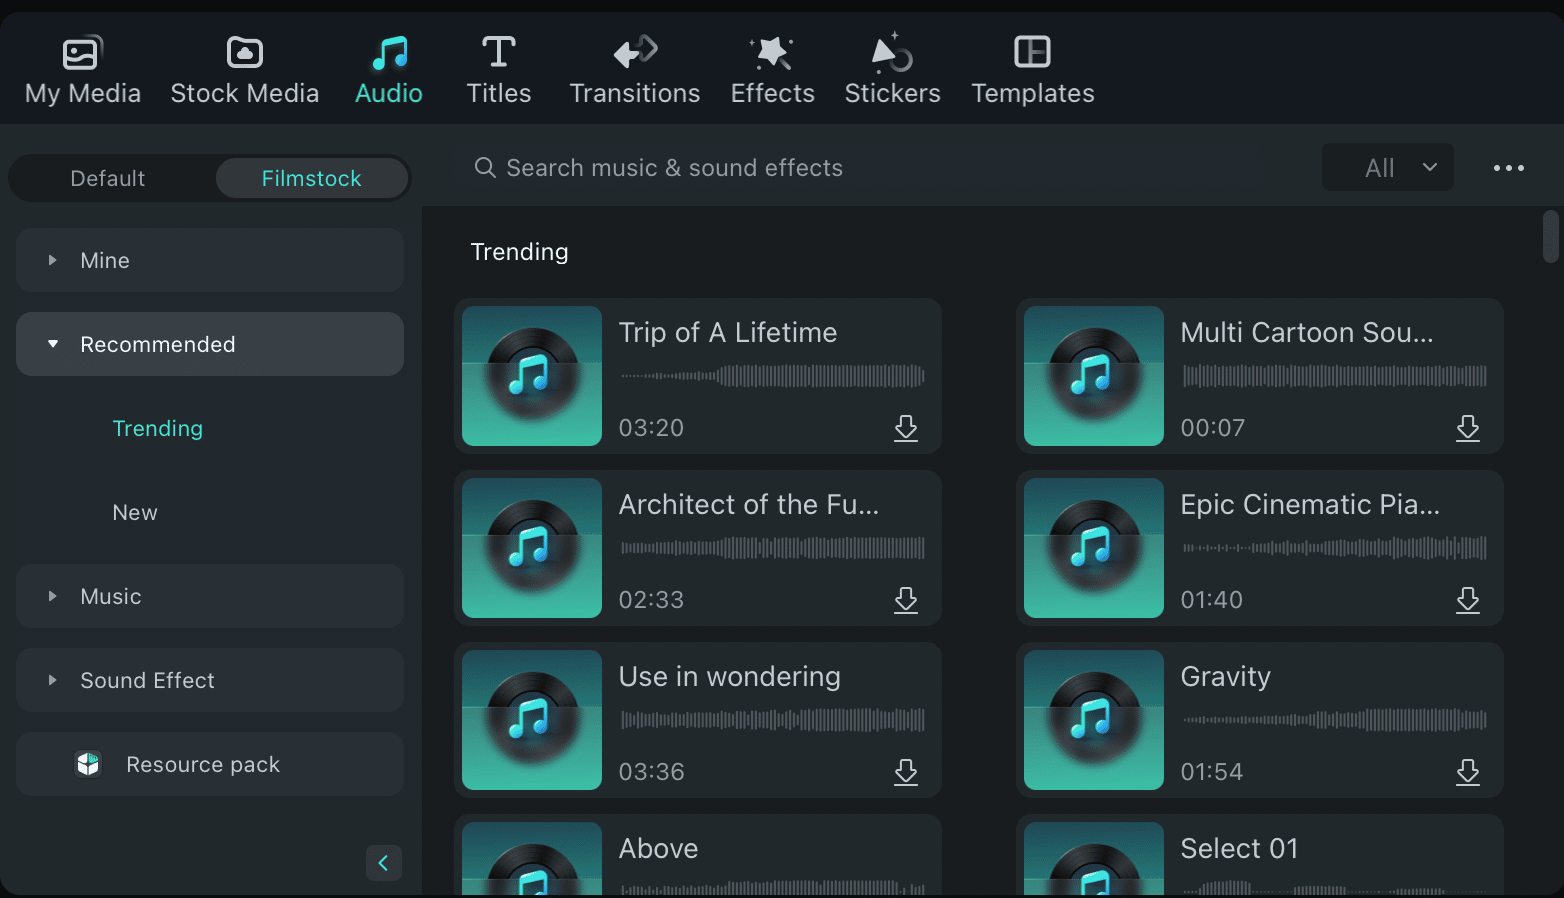Viewport: 1564px width, 898px height.
Task: Download Use in wondering track
Action: [x=906, y=772]
